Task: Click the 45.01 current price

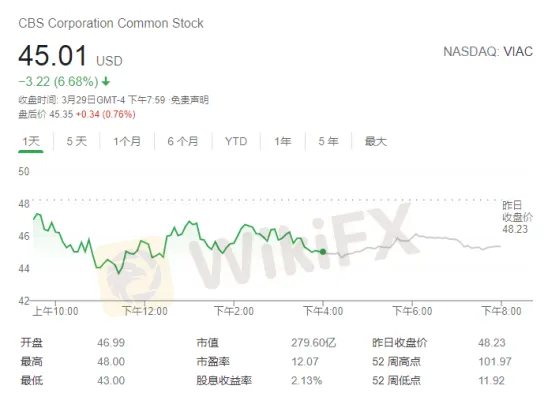Action: [x=53, y=56]
